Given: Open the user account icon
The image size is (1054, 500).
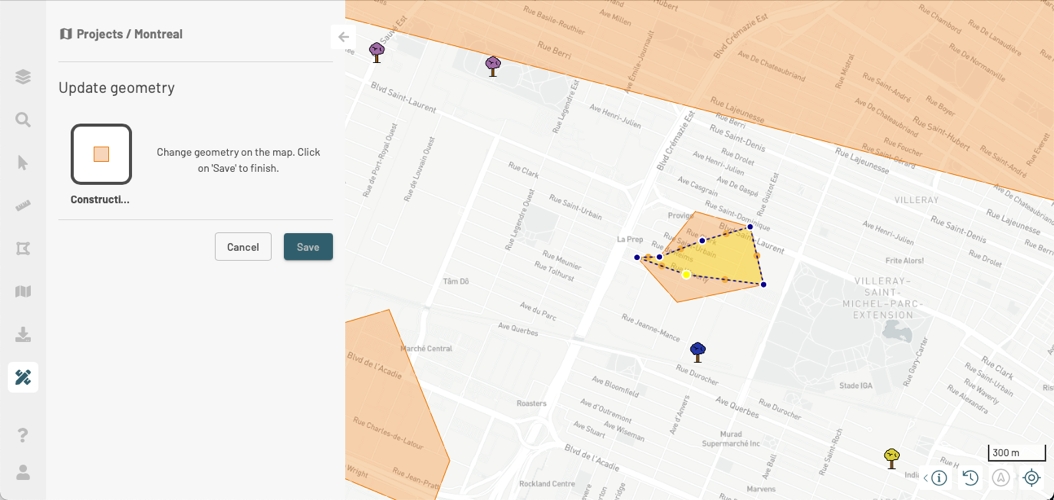Looking at the screenshot, I should [x=23, y=472].
